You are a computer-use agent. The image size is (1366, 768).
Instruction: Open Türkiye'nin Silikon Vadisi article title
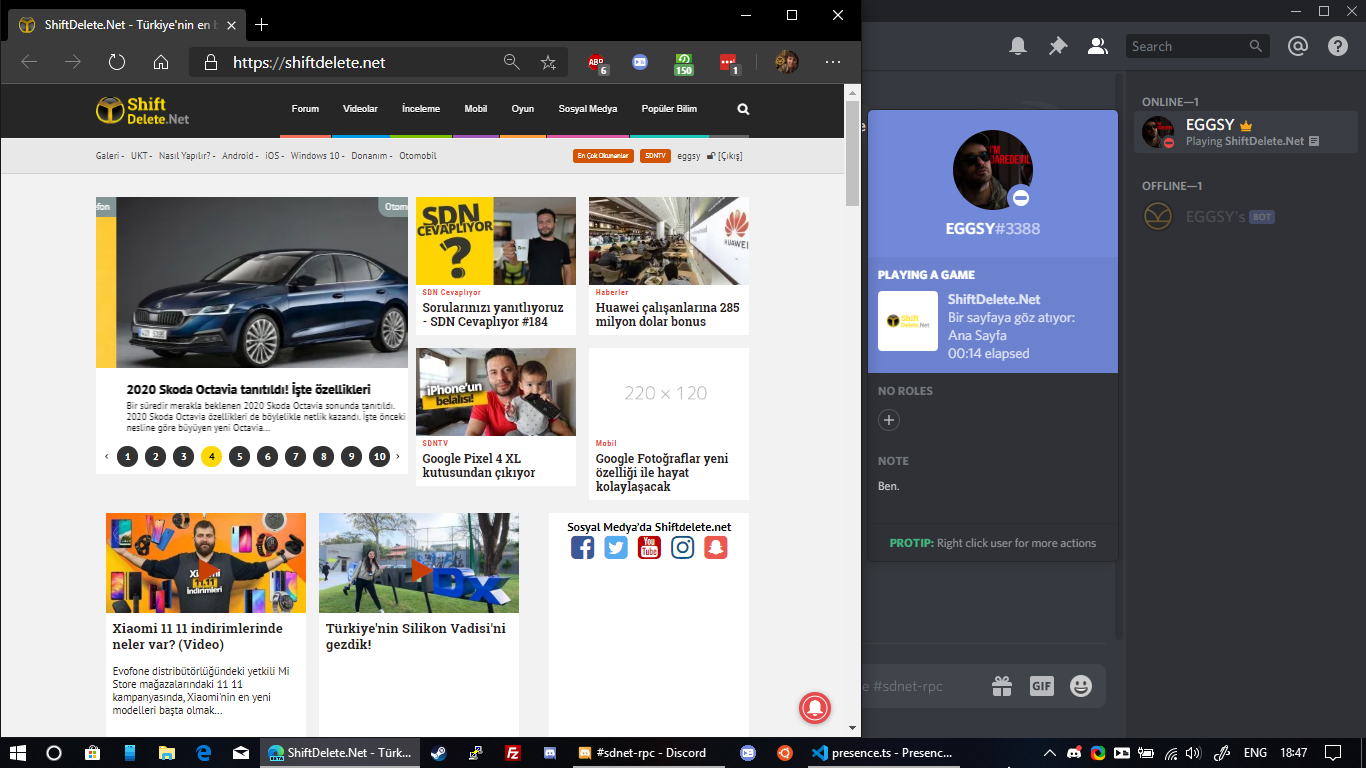[x=416, y=637]
